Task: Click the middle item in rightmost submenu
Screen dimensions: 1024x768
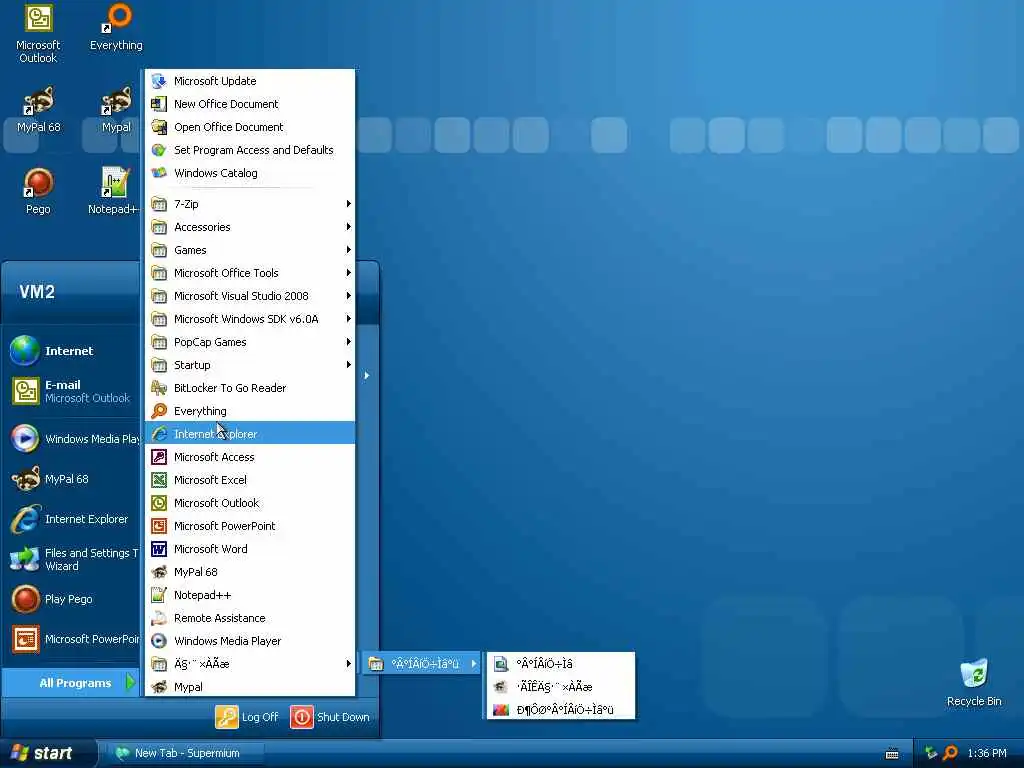Action: [x=561, y=686]
